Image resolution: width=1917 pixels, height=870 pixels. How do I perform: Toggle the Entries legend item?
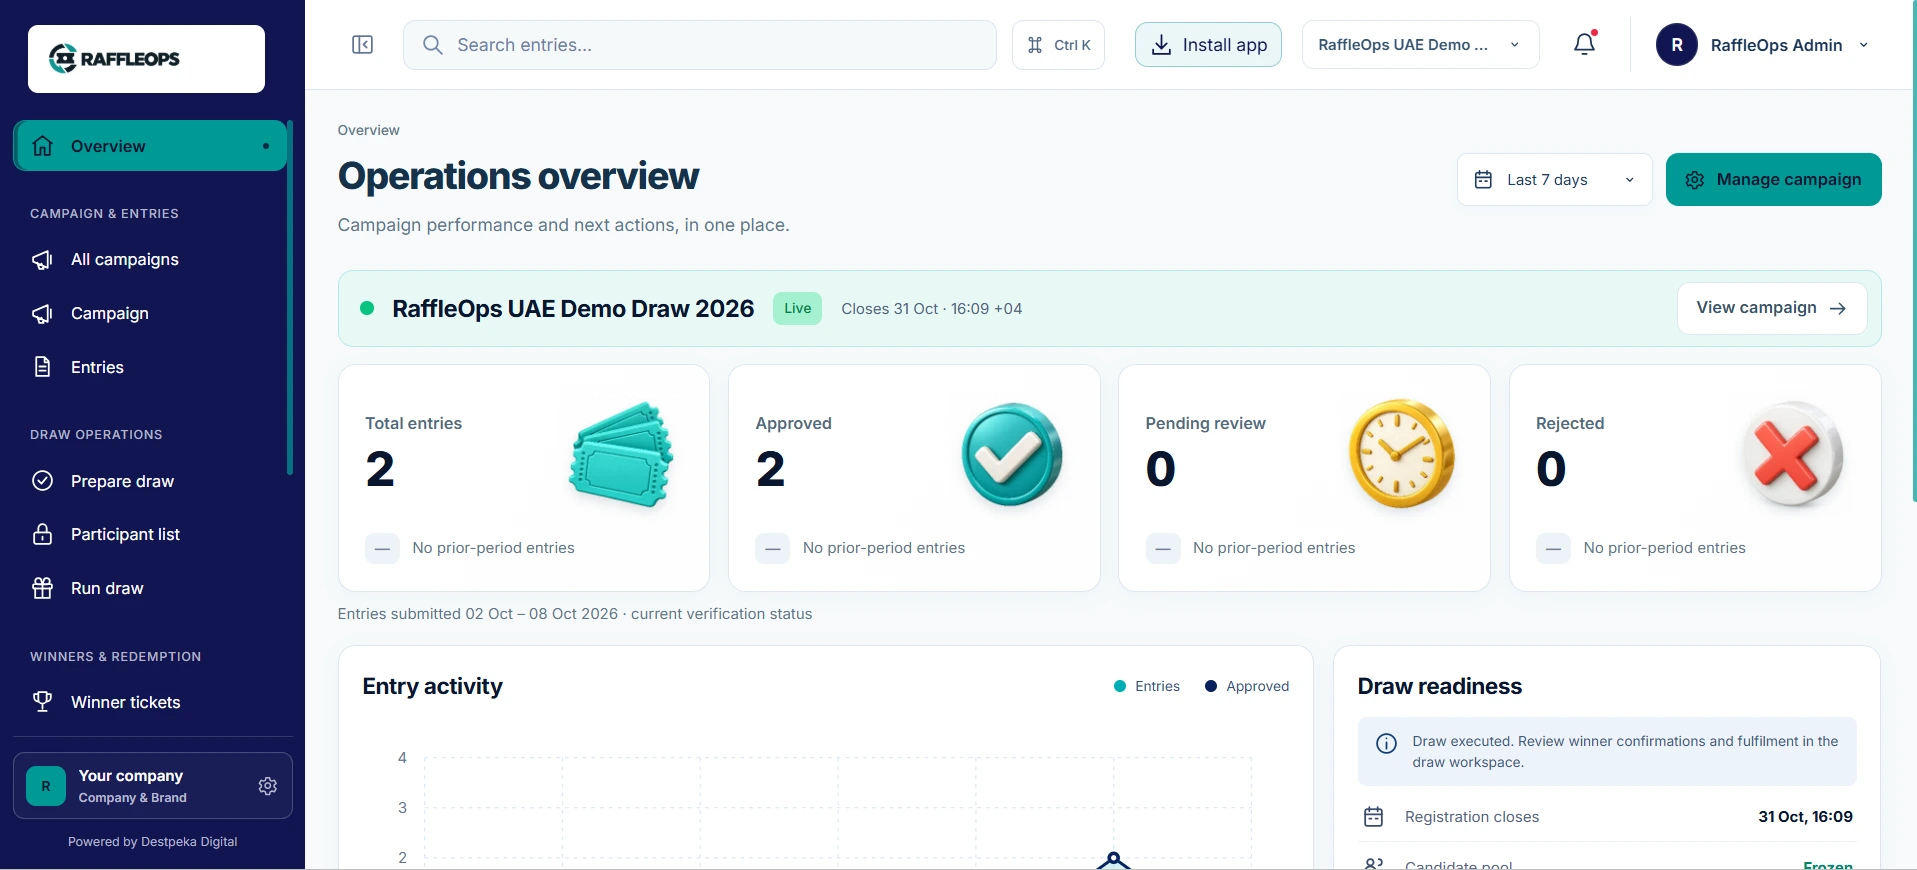(x=1147, y=686)
